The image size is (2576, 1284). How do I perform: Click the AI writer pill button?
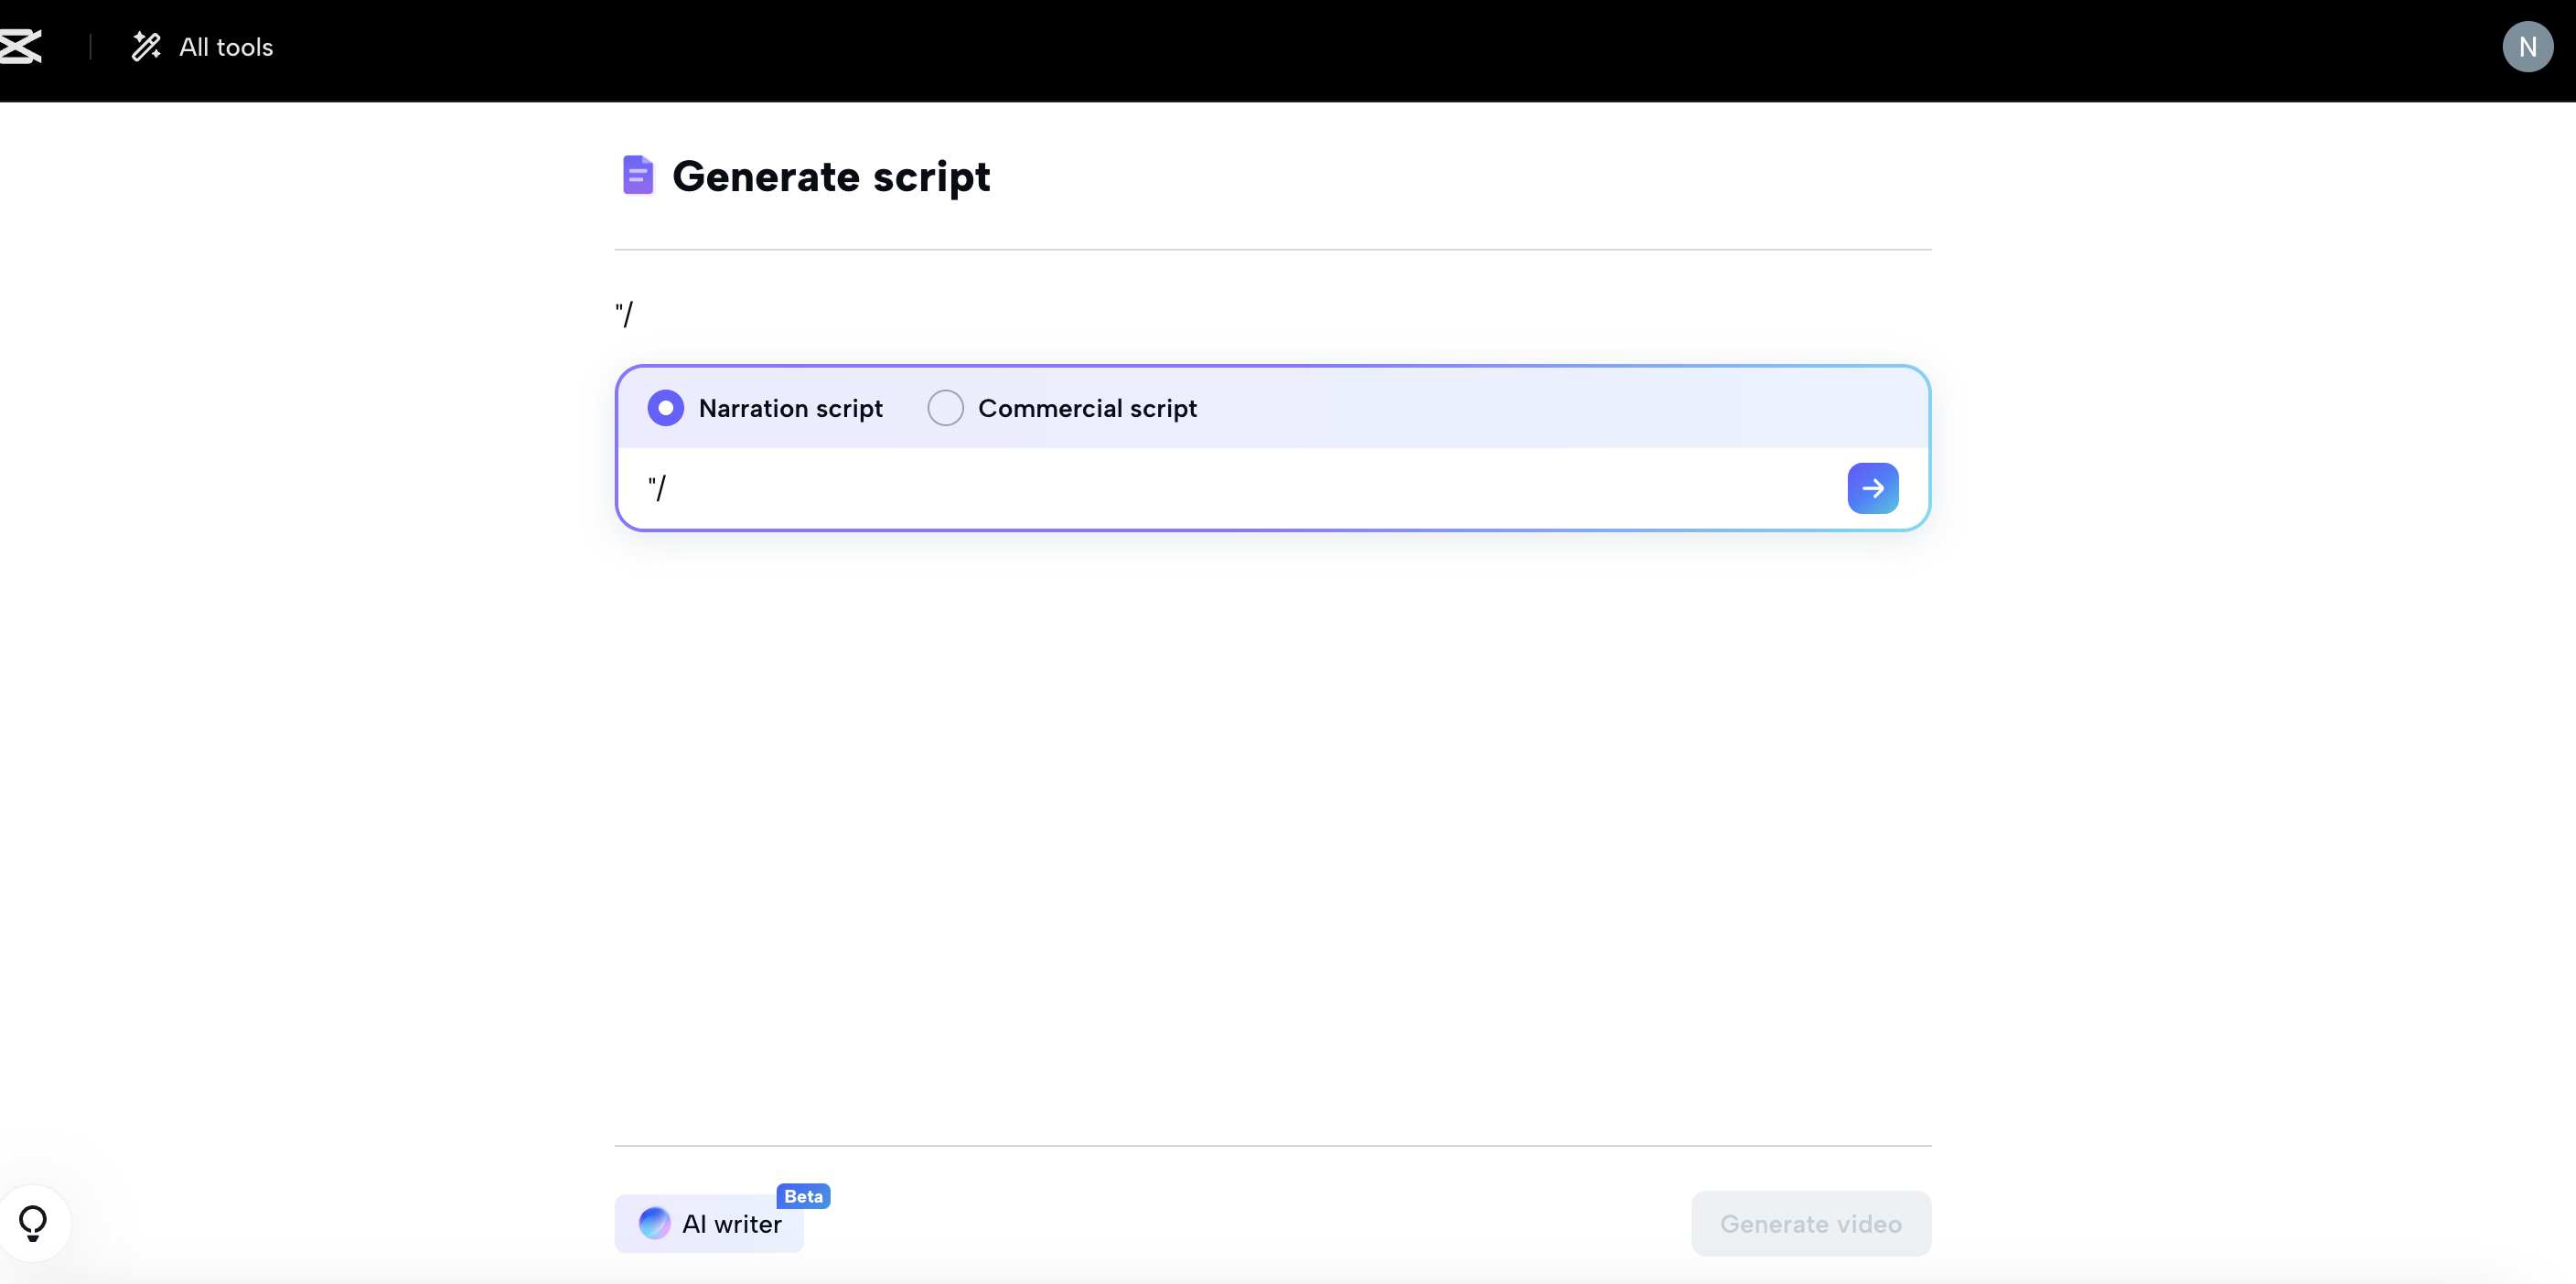pos(708,1223)
